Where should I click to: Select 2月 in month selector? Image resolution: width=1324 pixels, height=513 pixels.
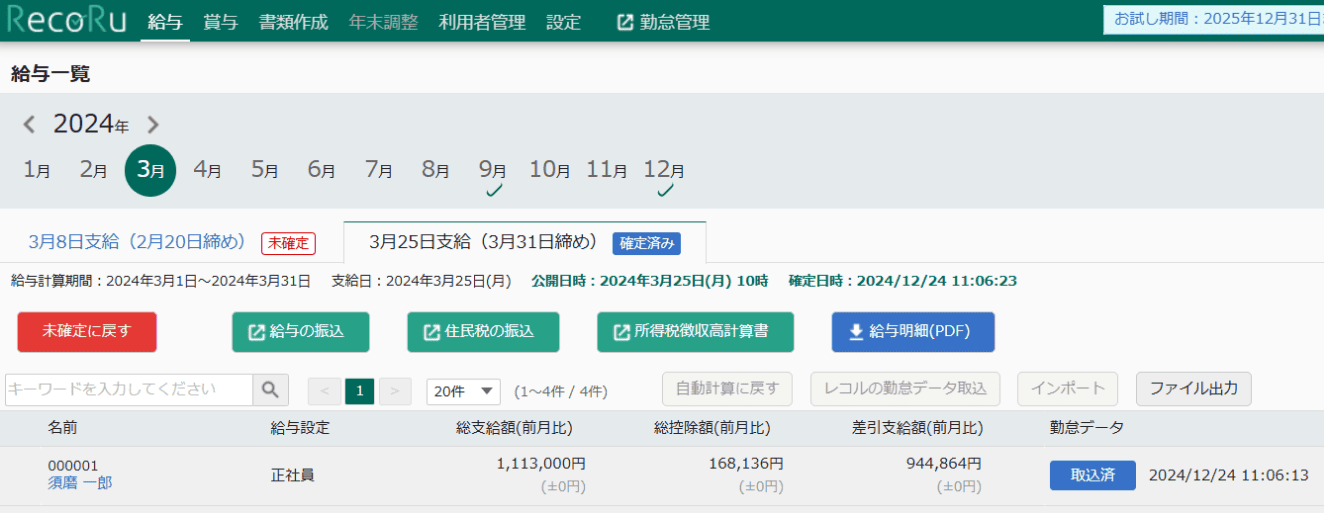click(93, 170)
